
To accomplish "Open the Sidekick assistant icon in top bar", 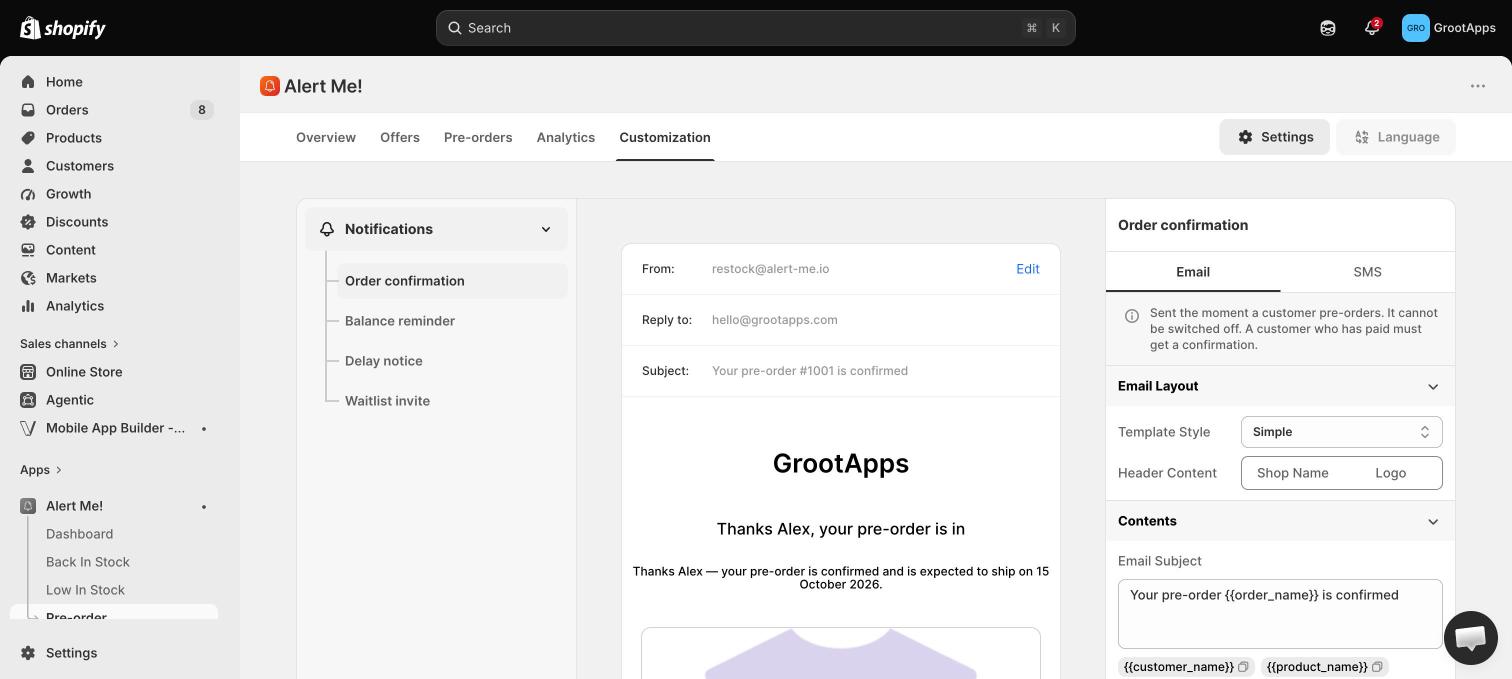I will [1328, 28].
